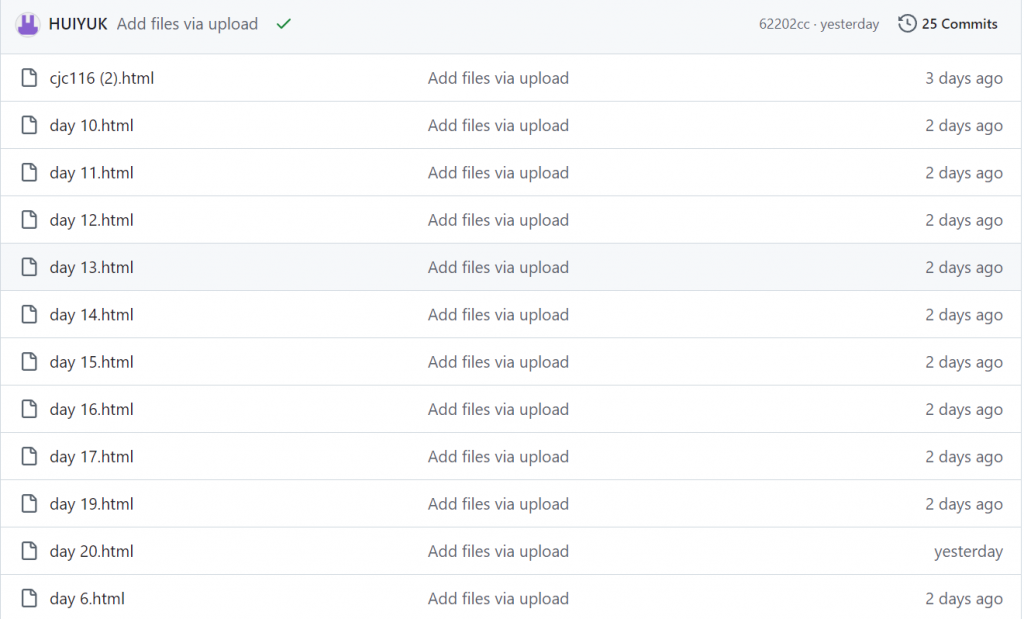The image size is (1024, 619).
Task: Open the HUIYUK author profile link
Action: pos(78,24)
